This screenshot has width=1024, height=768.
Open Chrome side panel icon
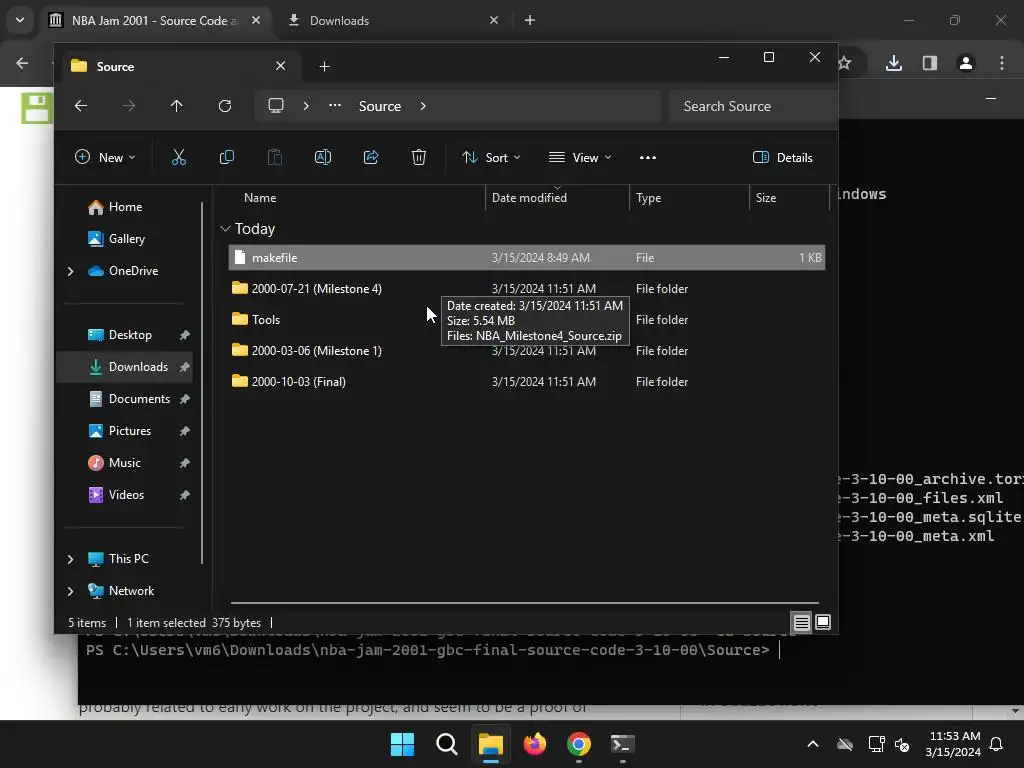click(x=930, y=63)
